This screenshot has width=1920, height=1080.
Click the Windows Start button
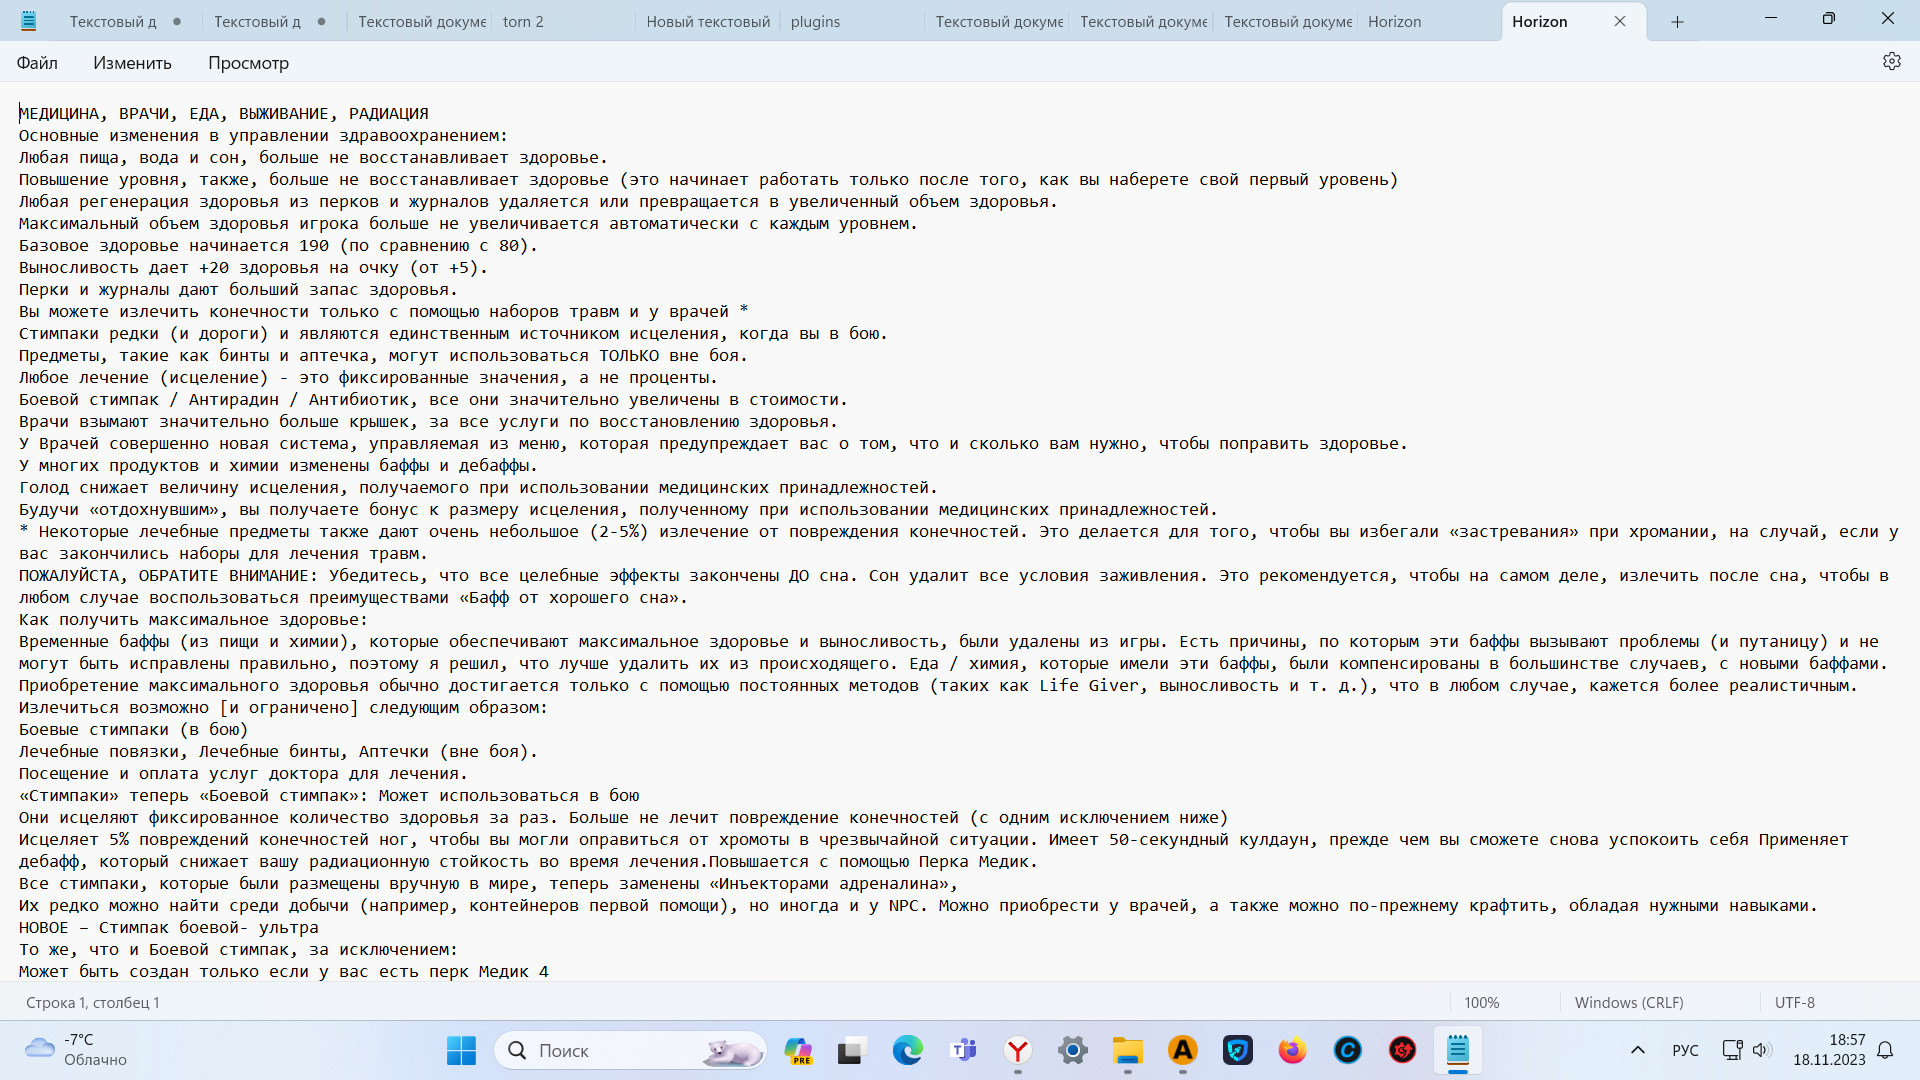[461, 1050]
